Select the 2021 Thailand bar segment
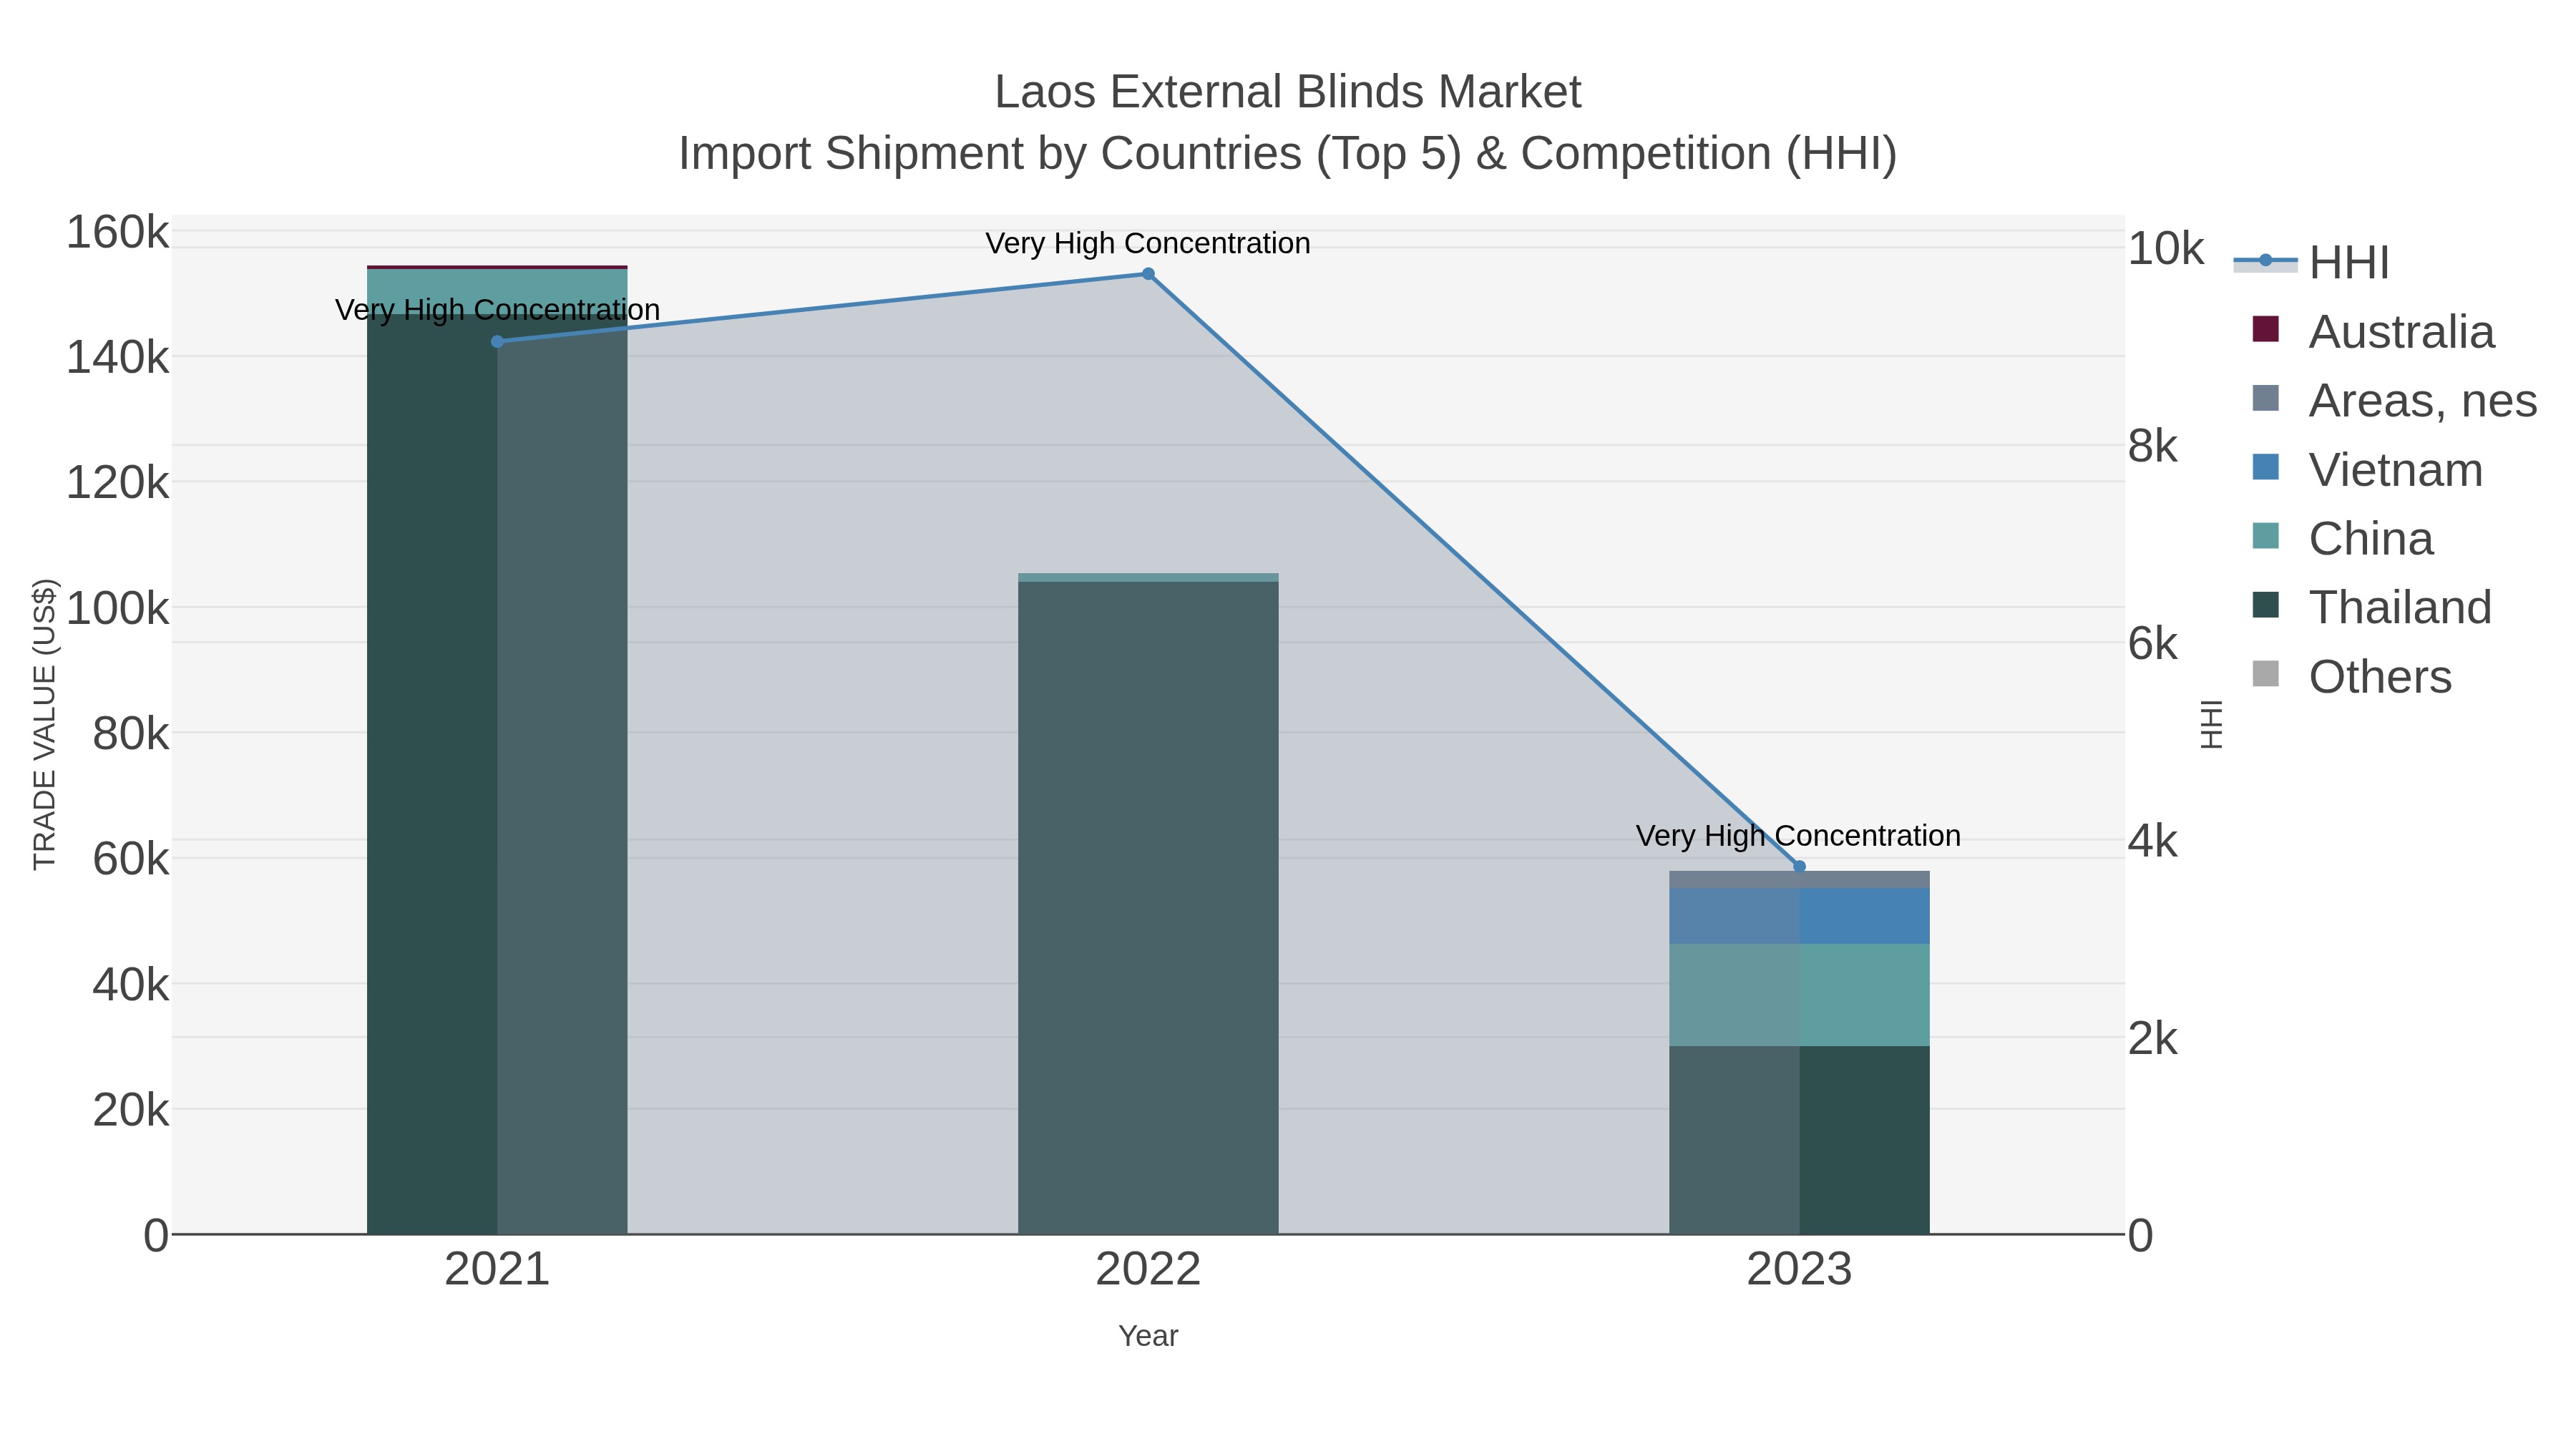 (497, 774)
